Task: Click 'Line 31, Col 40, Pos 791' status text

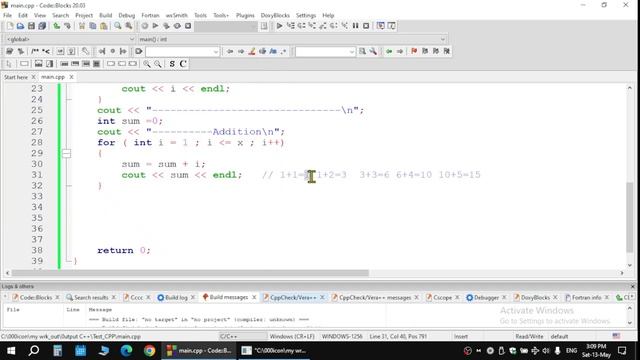Action: coord(398,337)
